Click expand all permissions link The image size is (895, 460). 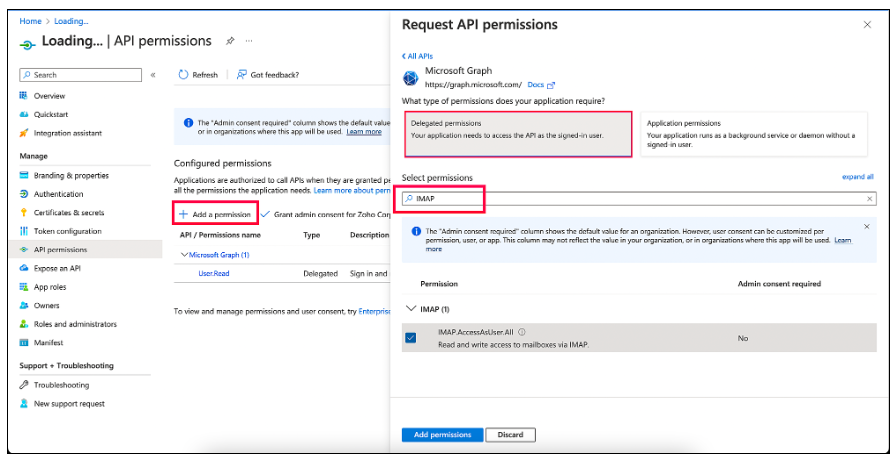[x=858, y=177]
